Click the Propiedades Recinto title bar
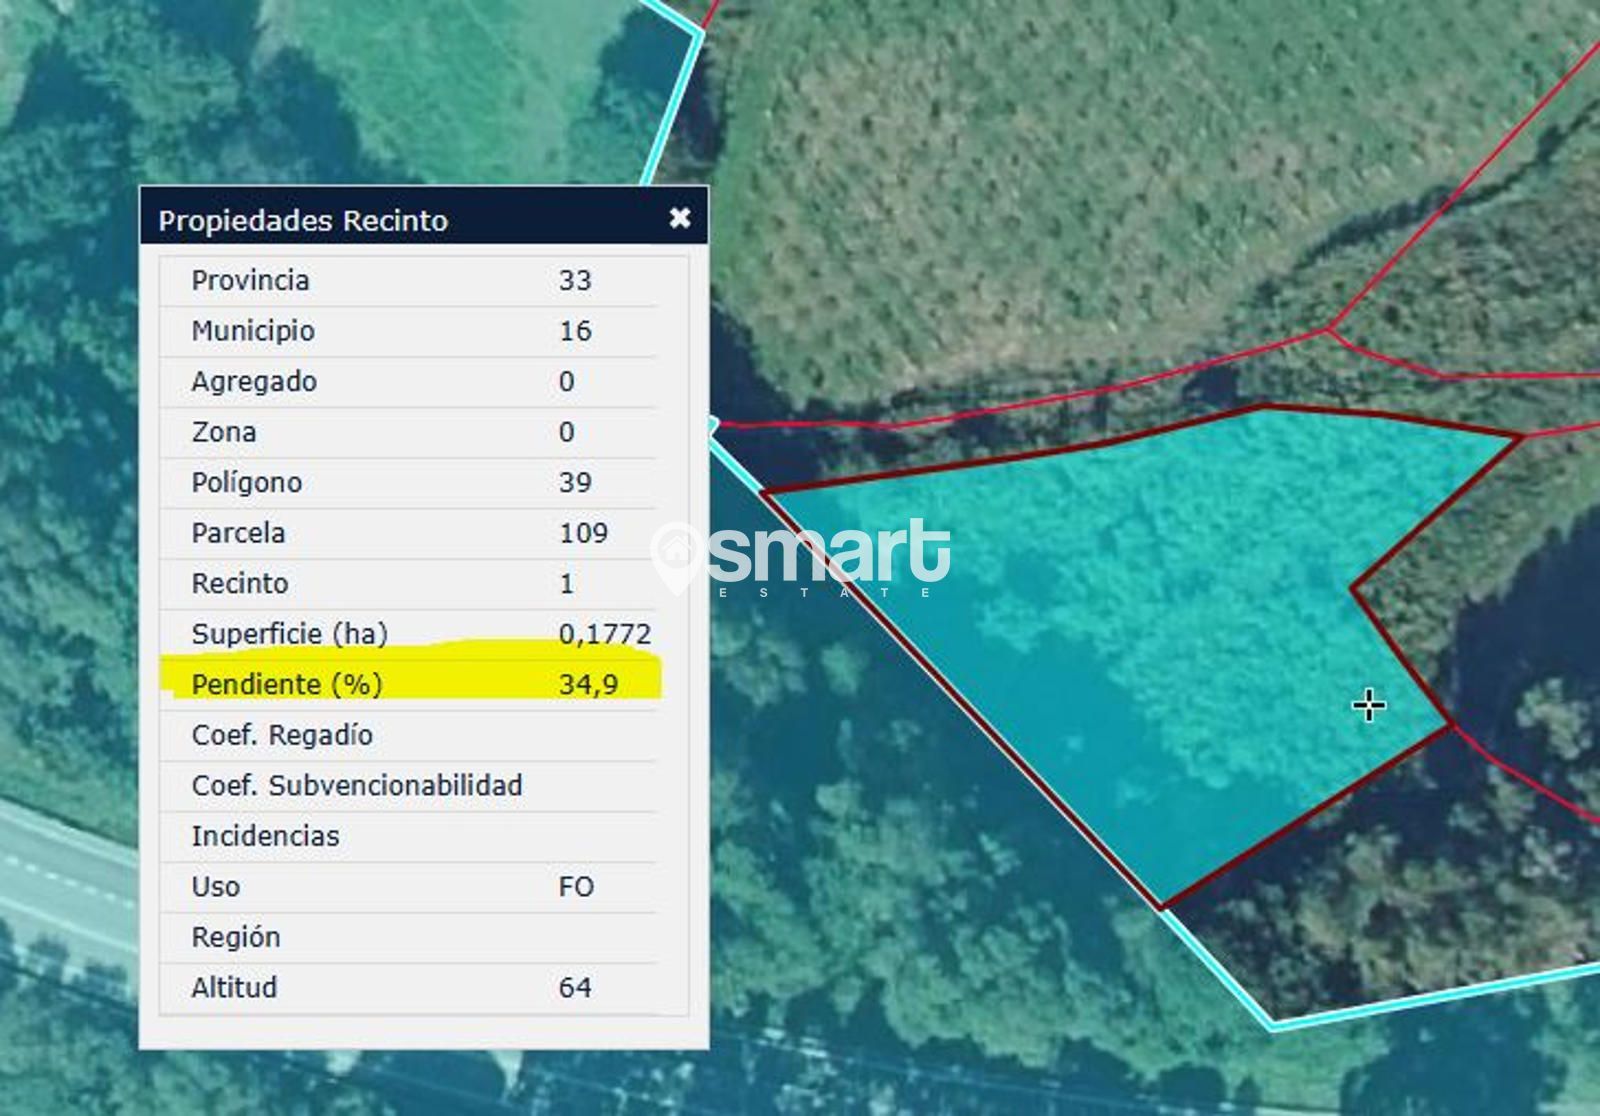The width and height of the screenshot is (1600, 1116). click(x=400, y=219)
